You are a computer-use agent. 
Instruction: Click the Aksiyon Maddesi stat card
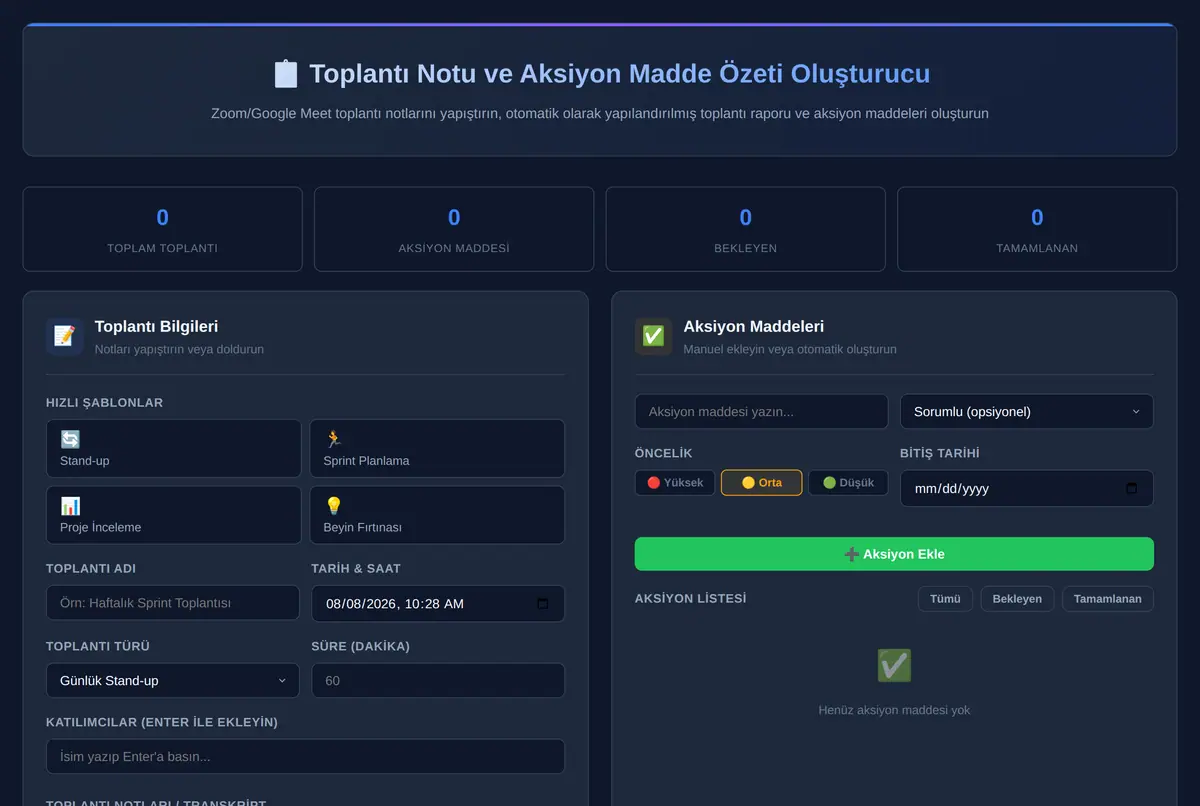coord(454,229)
